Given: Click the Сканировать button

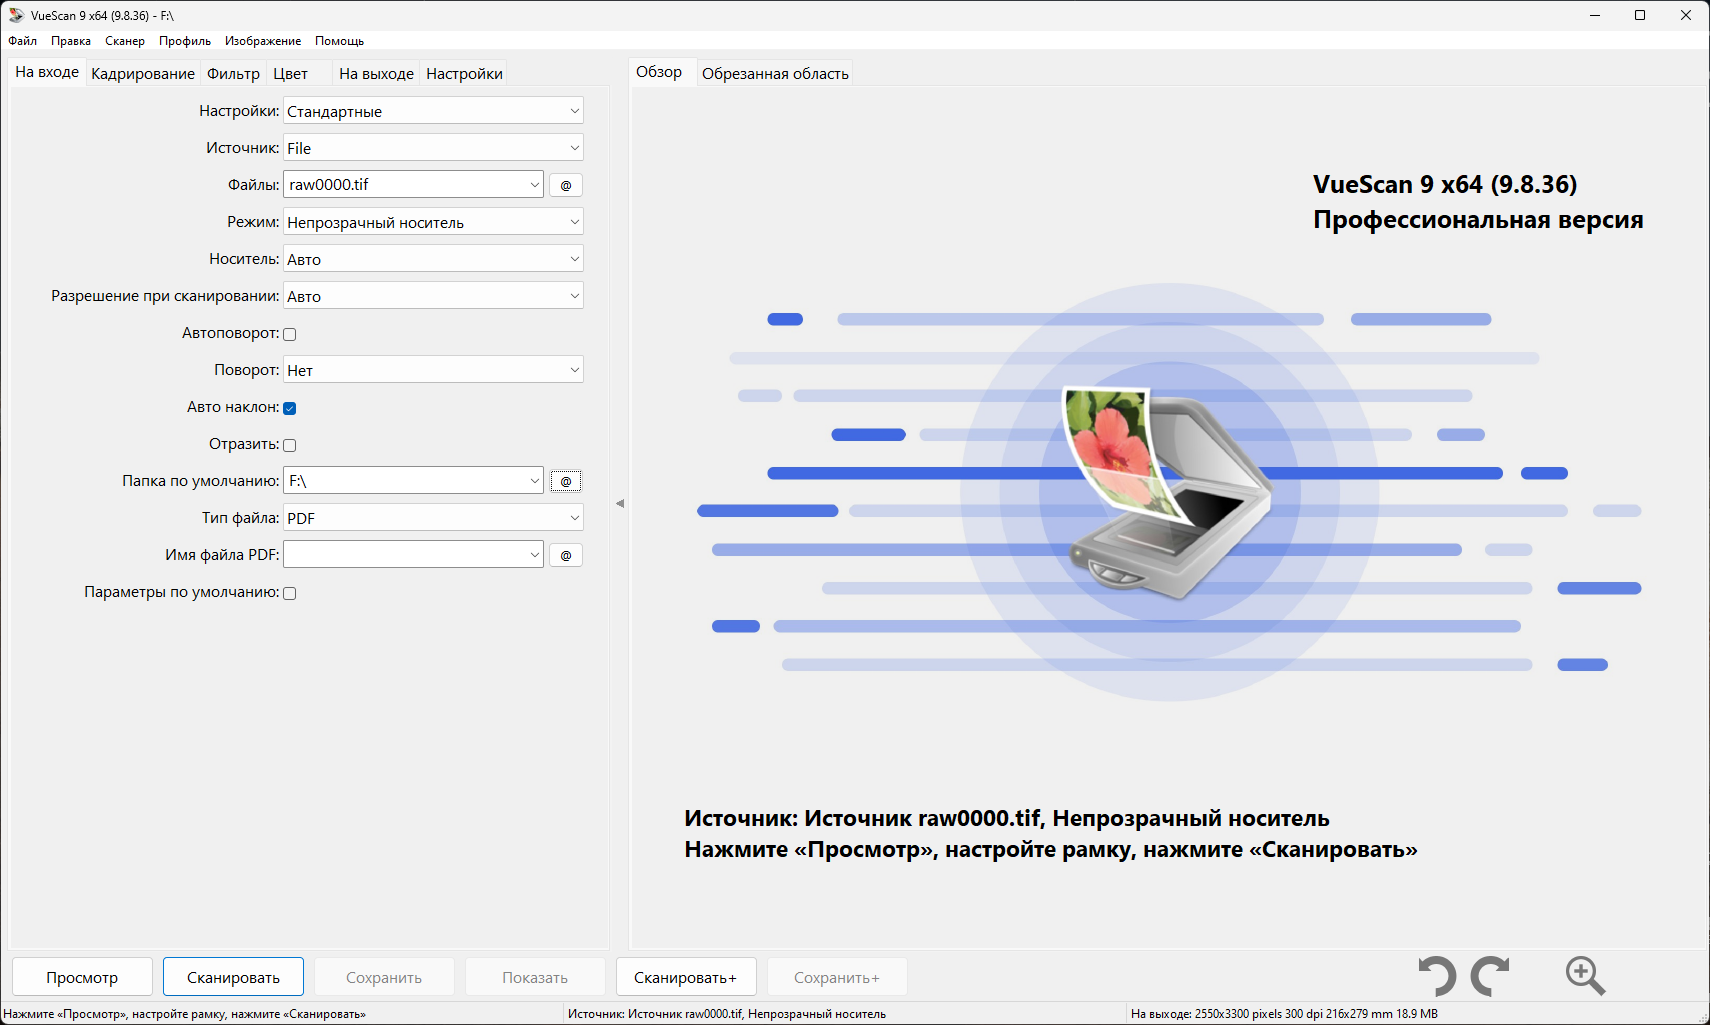Looking at the screenshot, I should [x=233, y=977].
